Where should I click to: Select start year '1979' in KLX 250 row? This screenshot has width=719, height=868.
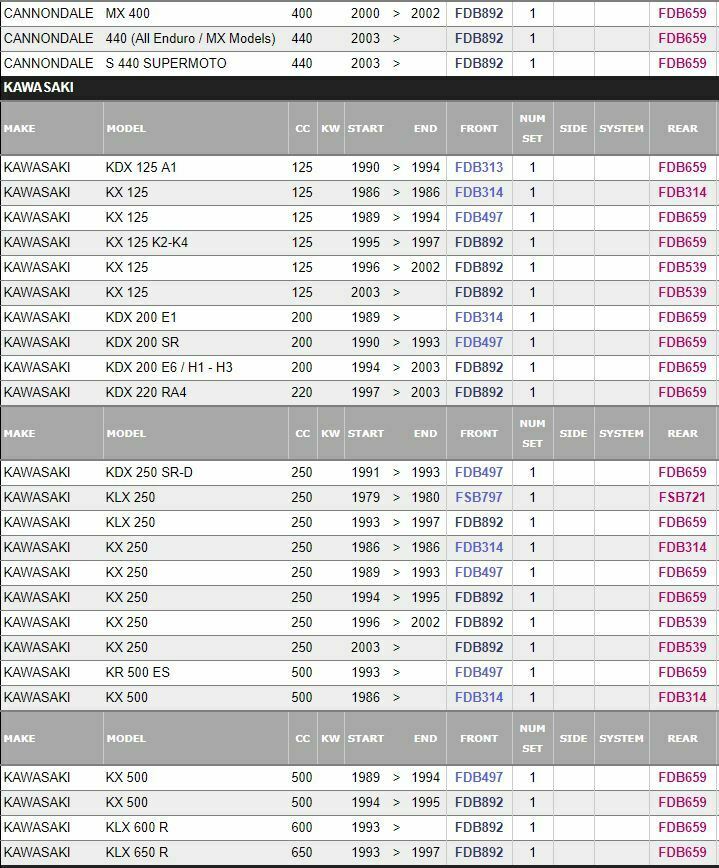coord(365,497)
